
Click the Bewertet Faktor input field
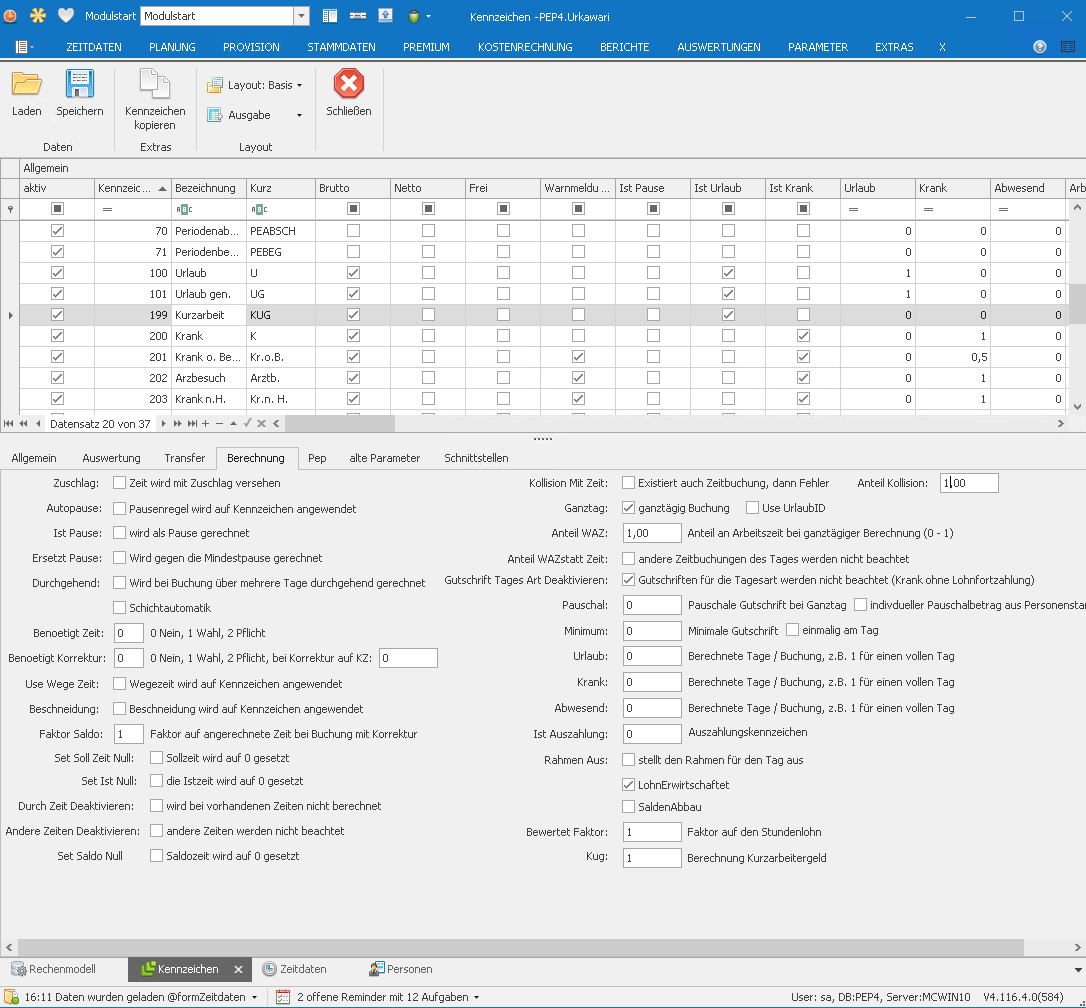[x=652, y=832]
